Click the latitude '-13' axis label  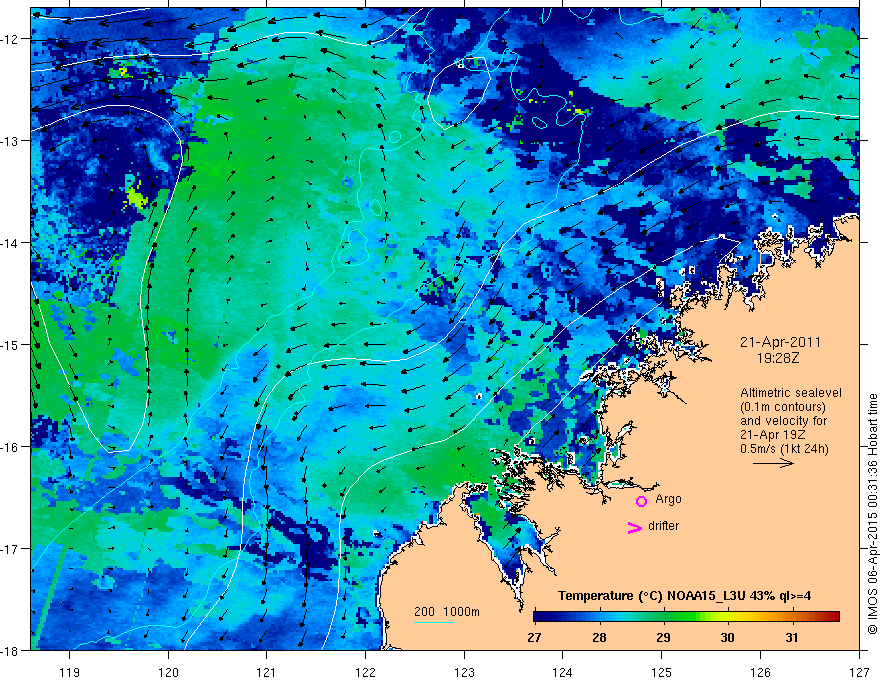pos(11,141)
